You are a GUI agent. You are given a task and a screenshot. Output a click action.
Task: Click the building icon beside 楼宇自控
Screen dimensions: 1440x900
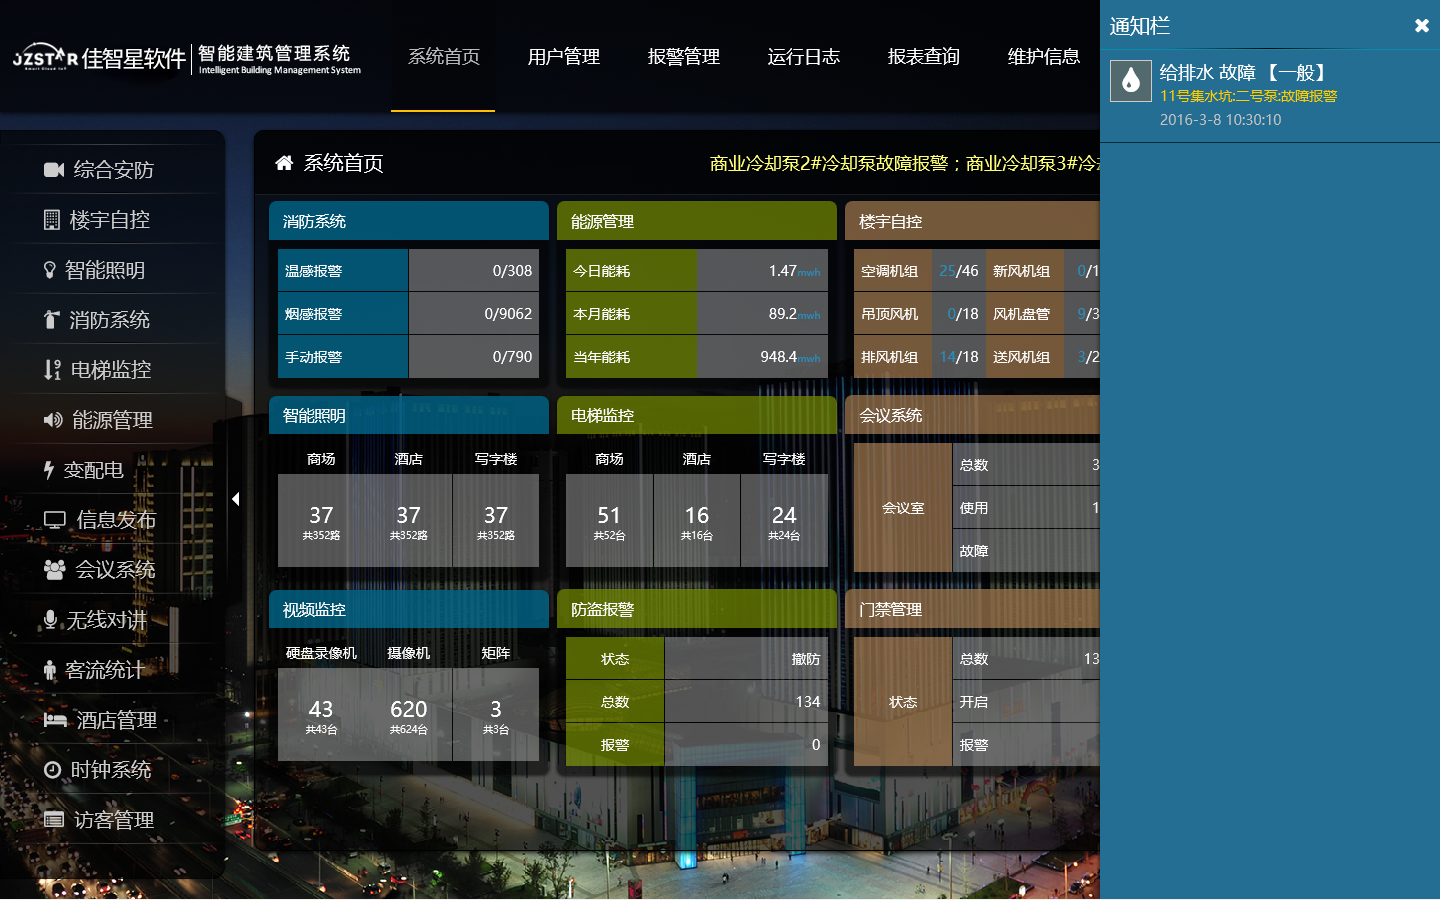[52, 220]
